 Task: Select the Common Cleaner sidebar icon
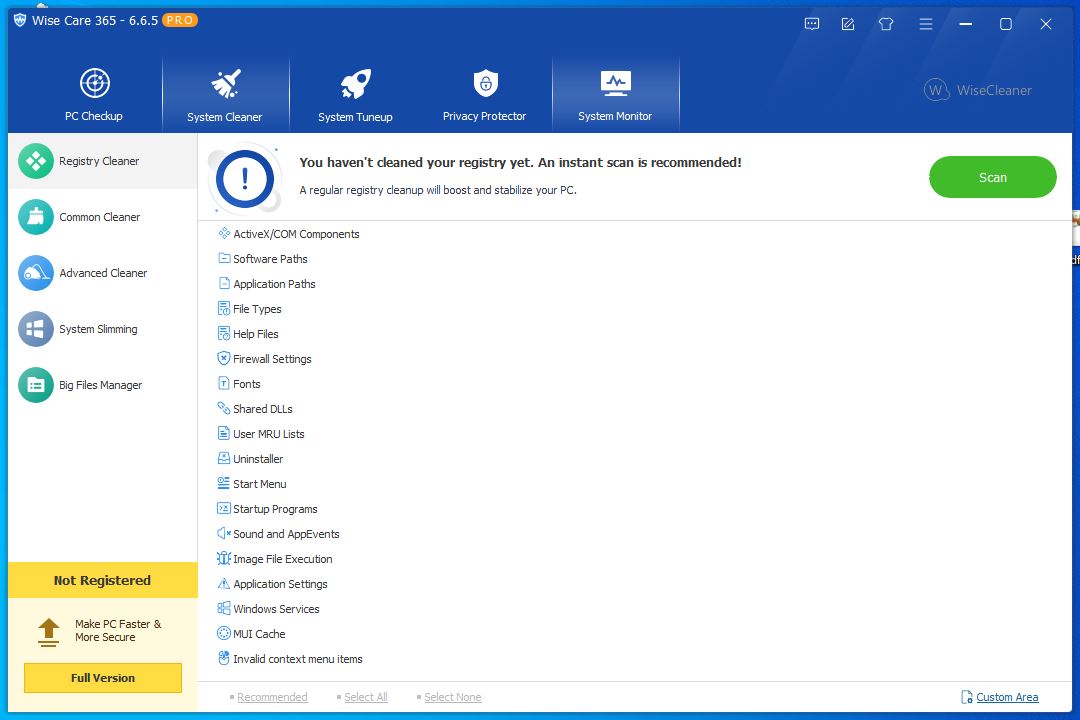coord(36,217)
